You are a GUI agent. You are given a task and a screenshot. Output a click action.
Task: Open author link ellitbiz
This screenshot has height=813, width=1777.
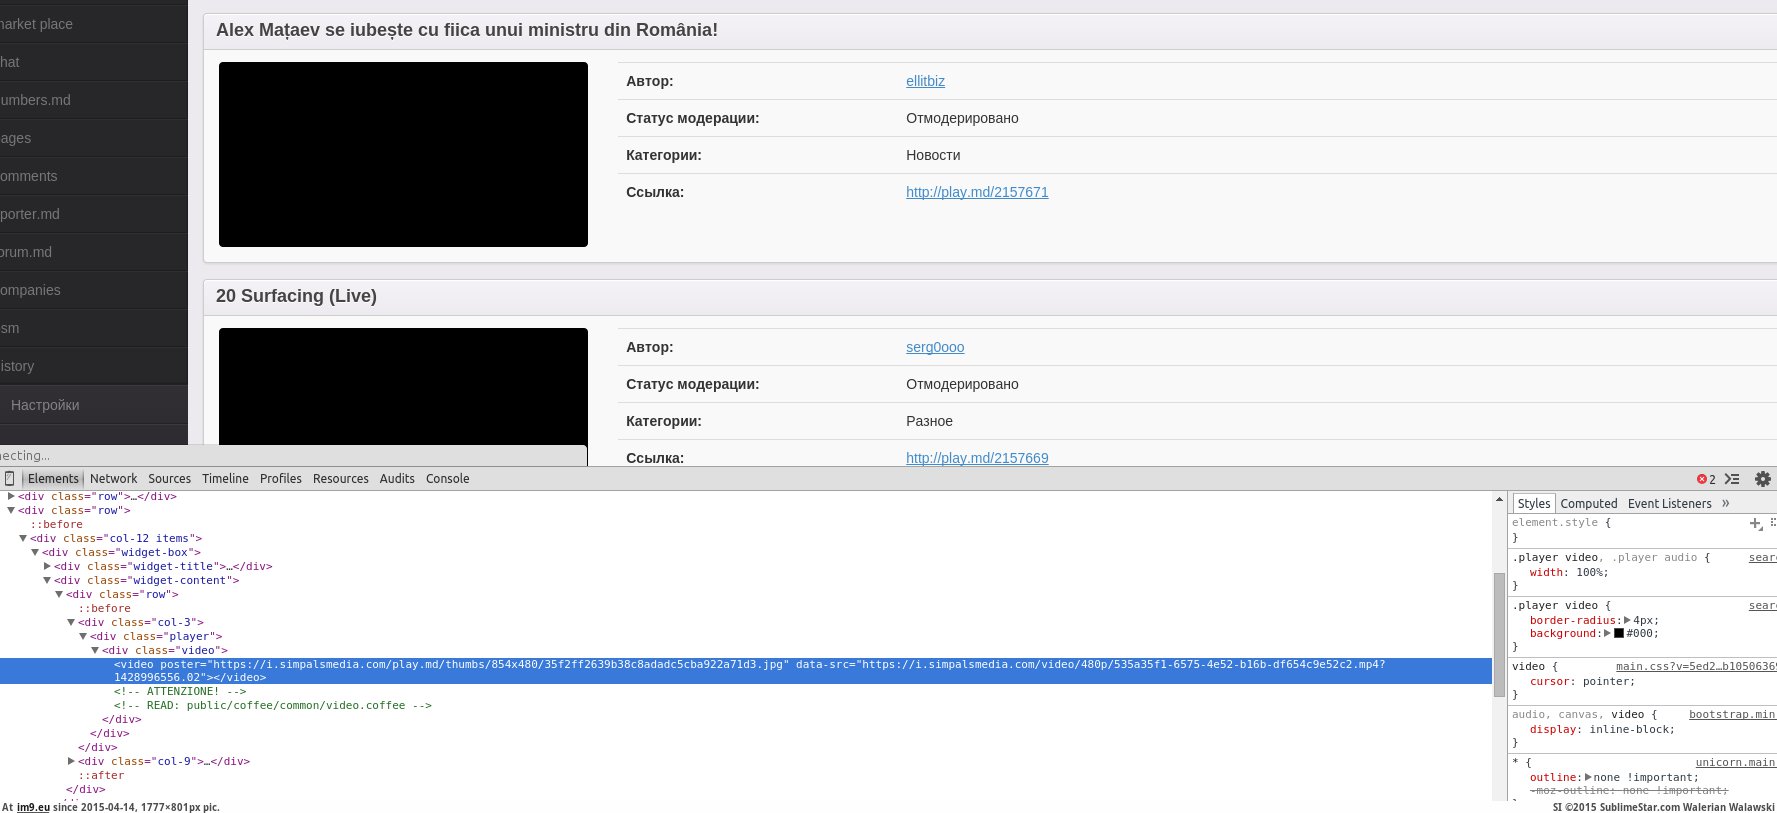click(925, 81)
